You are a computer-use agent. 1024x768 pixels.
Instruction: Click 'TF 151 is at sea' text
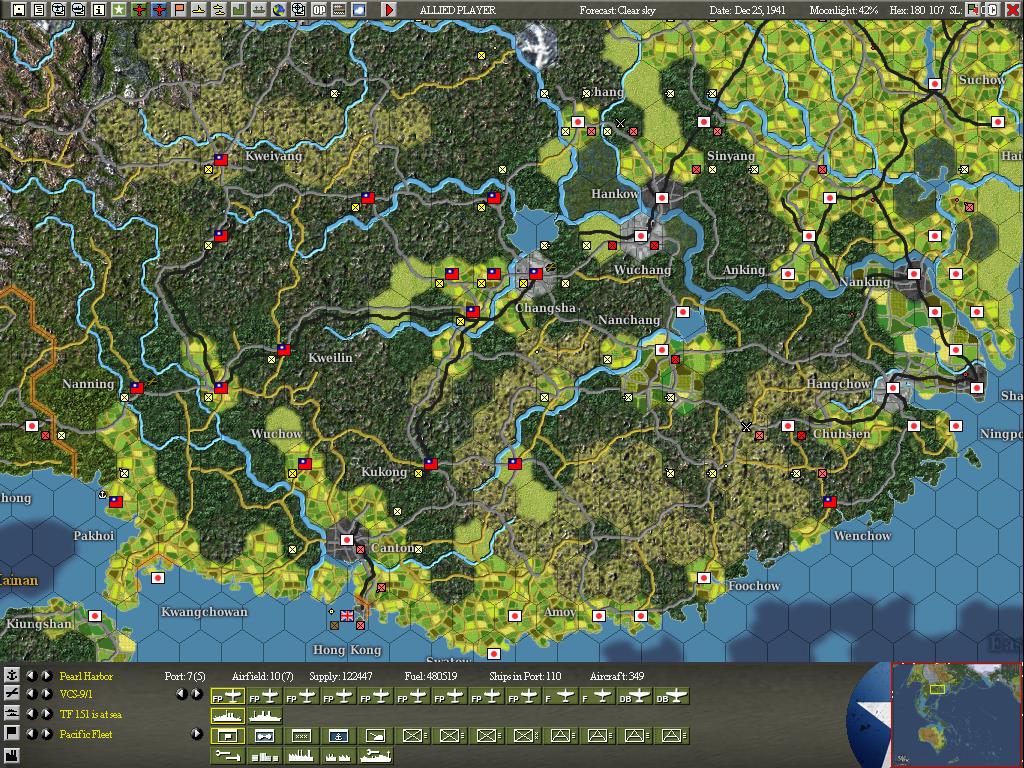(x=91, y=714)
